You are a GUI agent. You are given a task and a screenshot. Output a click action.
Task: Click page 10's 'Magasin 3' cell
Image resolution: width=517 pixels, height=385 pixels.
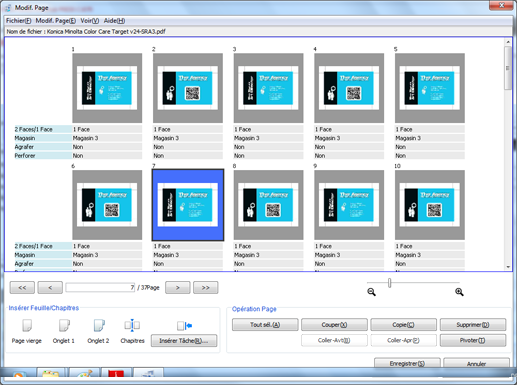pyautogui.click(x=430, y=255)
